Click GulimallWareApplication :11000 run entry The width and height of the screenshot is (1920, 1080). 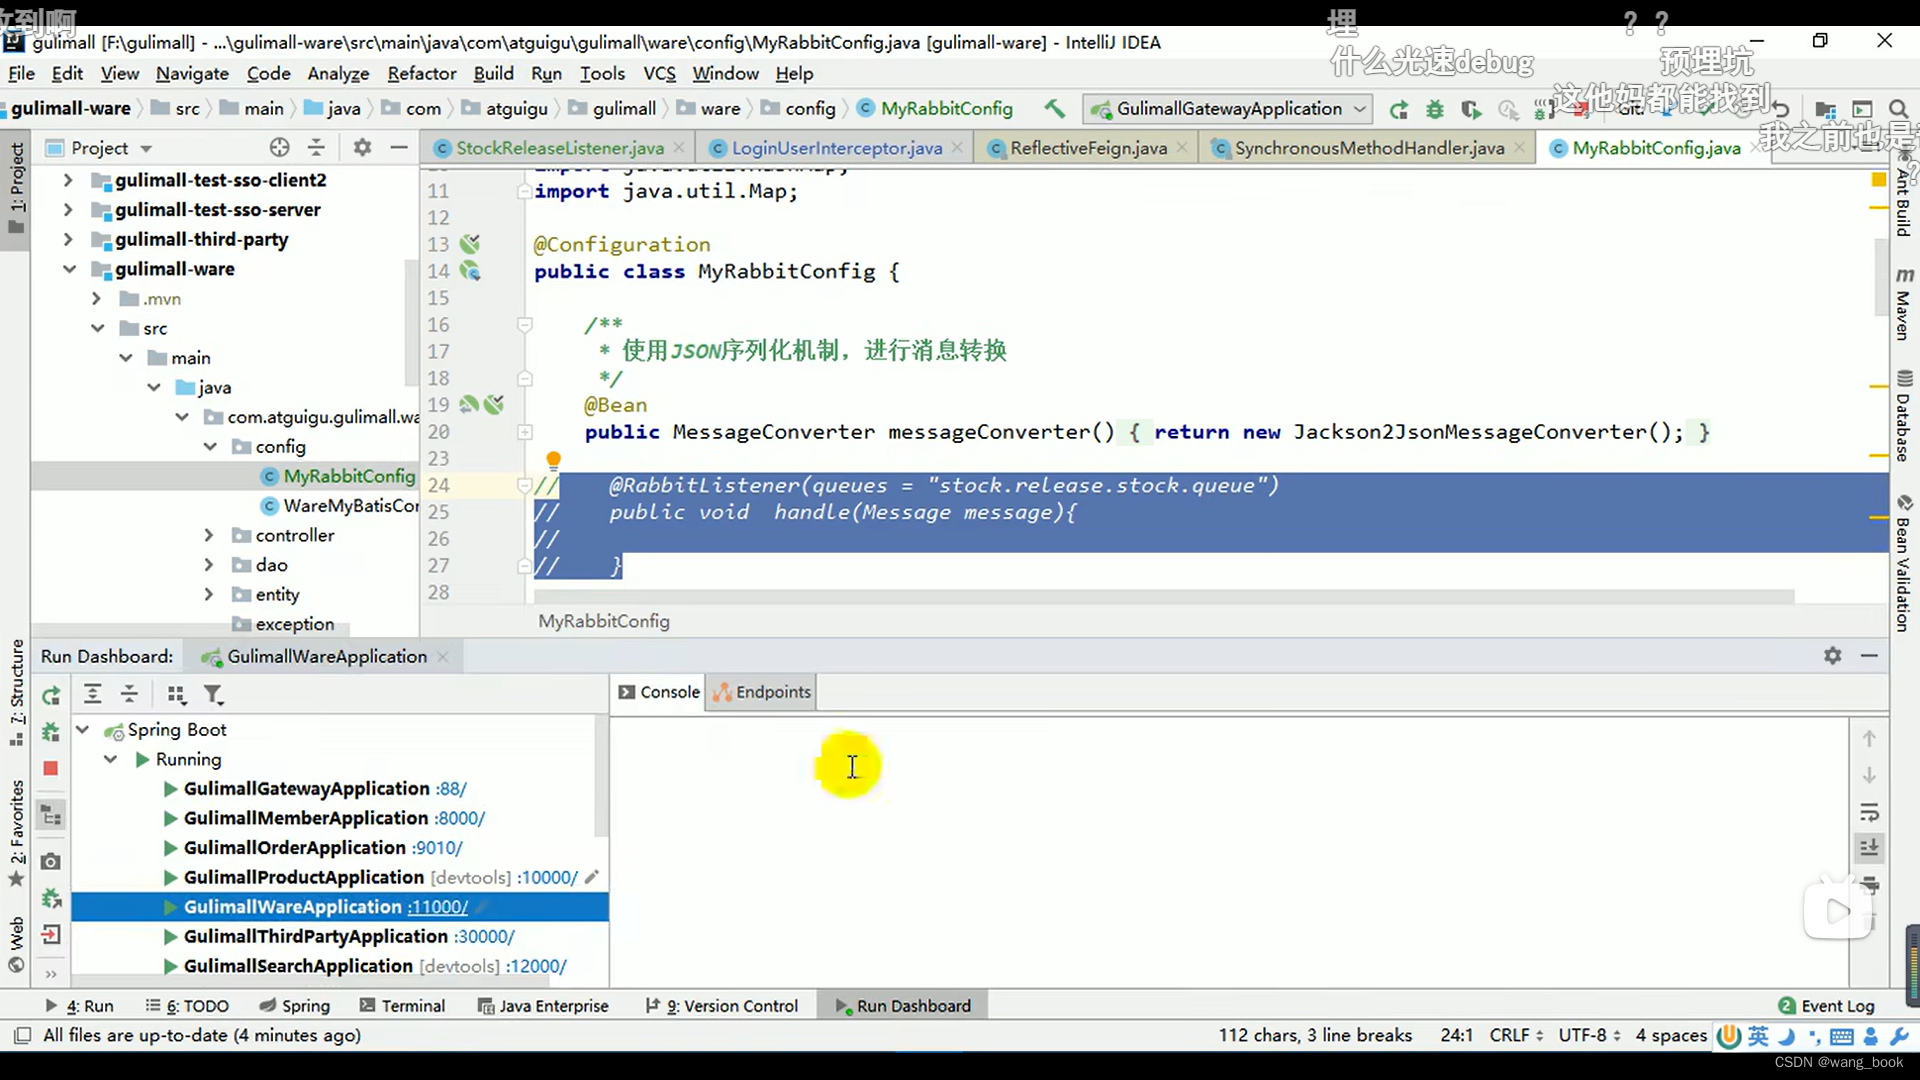324,906
